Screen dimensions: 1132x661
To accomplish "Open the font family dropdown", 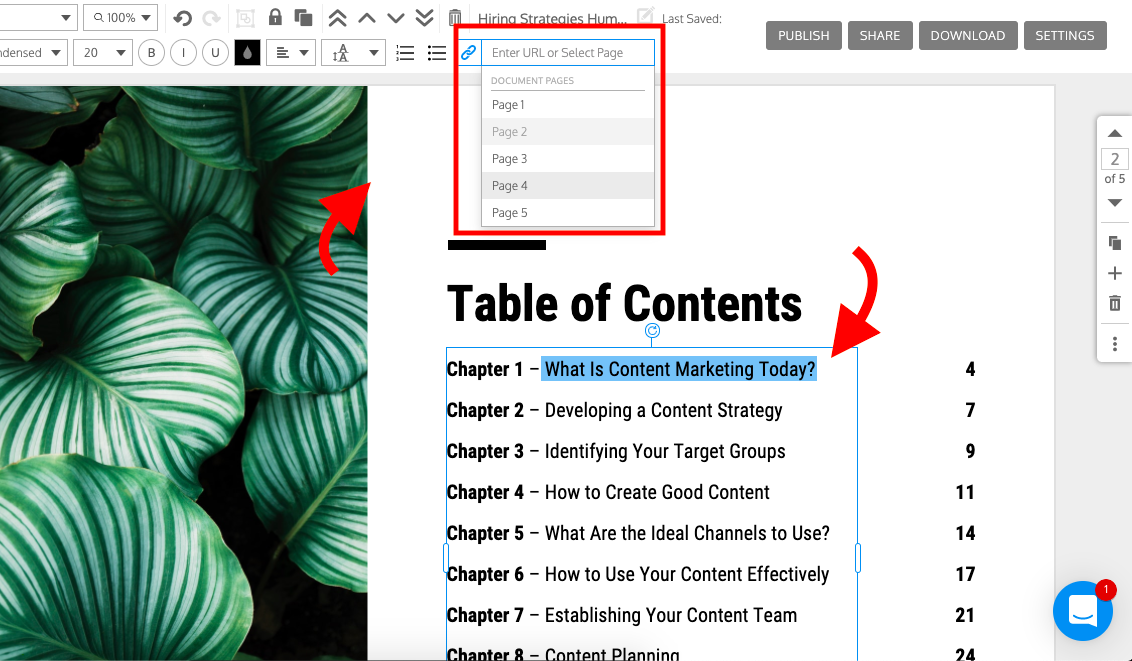I will click(32, 53).
